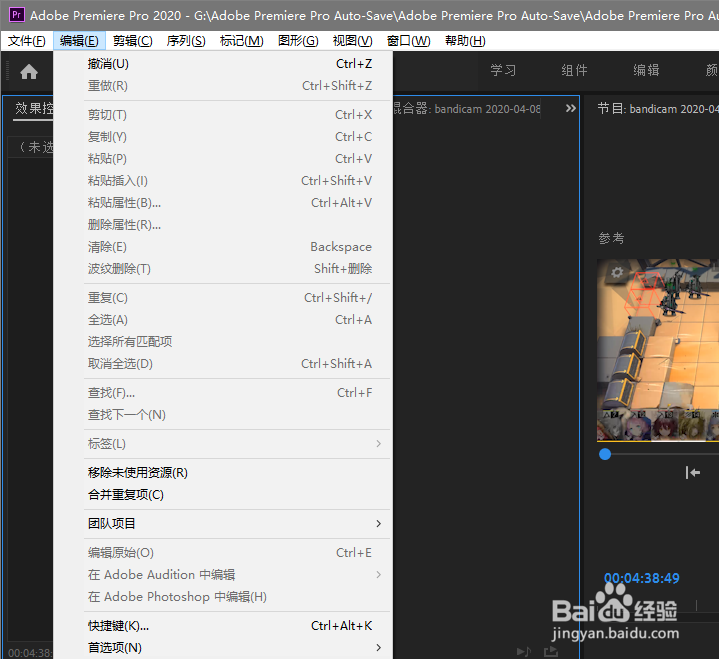Click the program timecode 00:04:38:49
The height and width of the screenshot is (659, 719).
(x=642, y=578)
